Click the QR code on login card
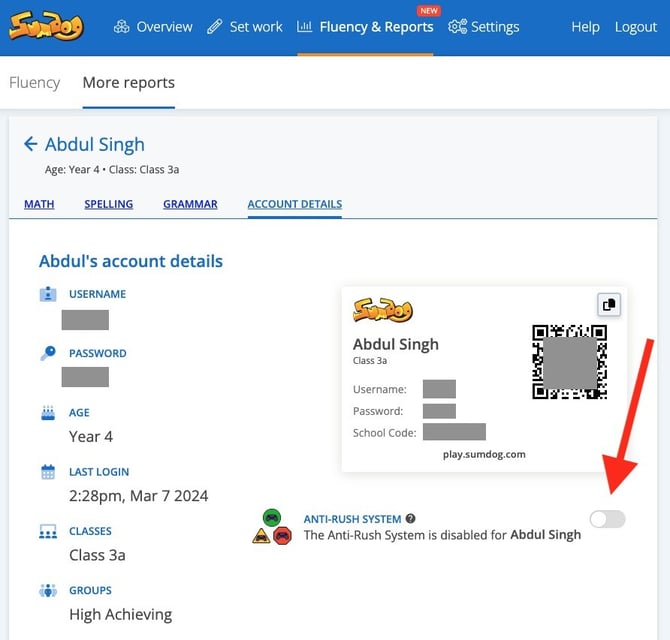 click(x=569, y=362)
